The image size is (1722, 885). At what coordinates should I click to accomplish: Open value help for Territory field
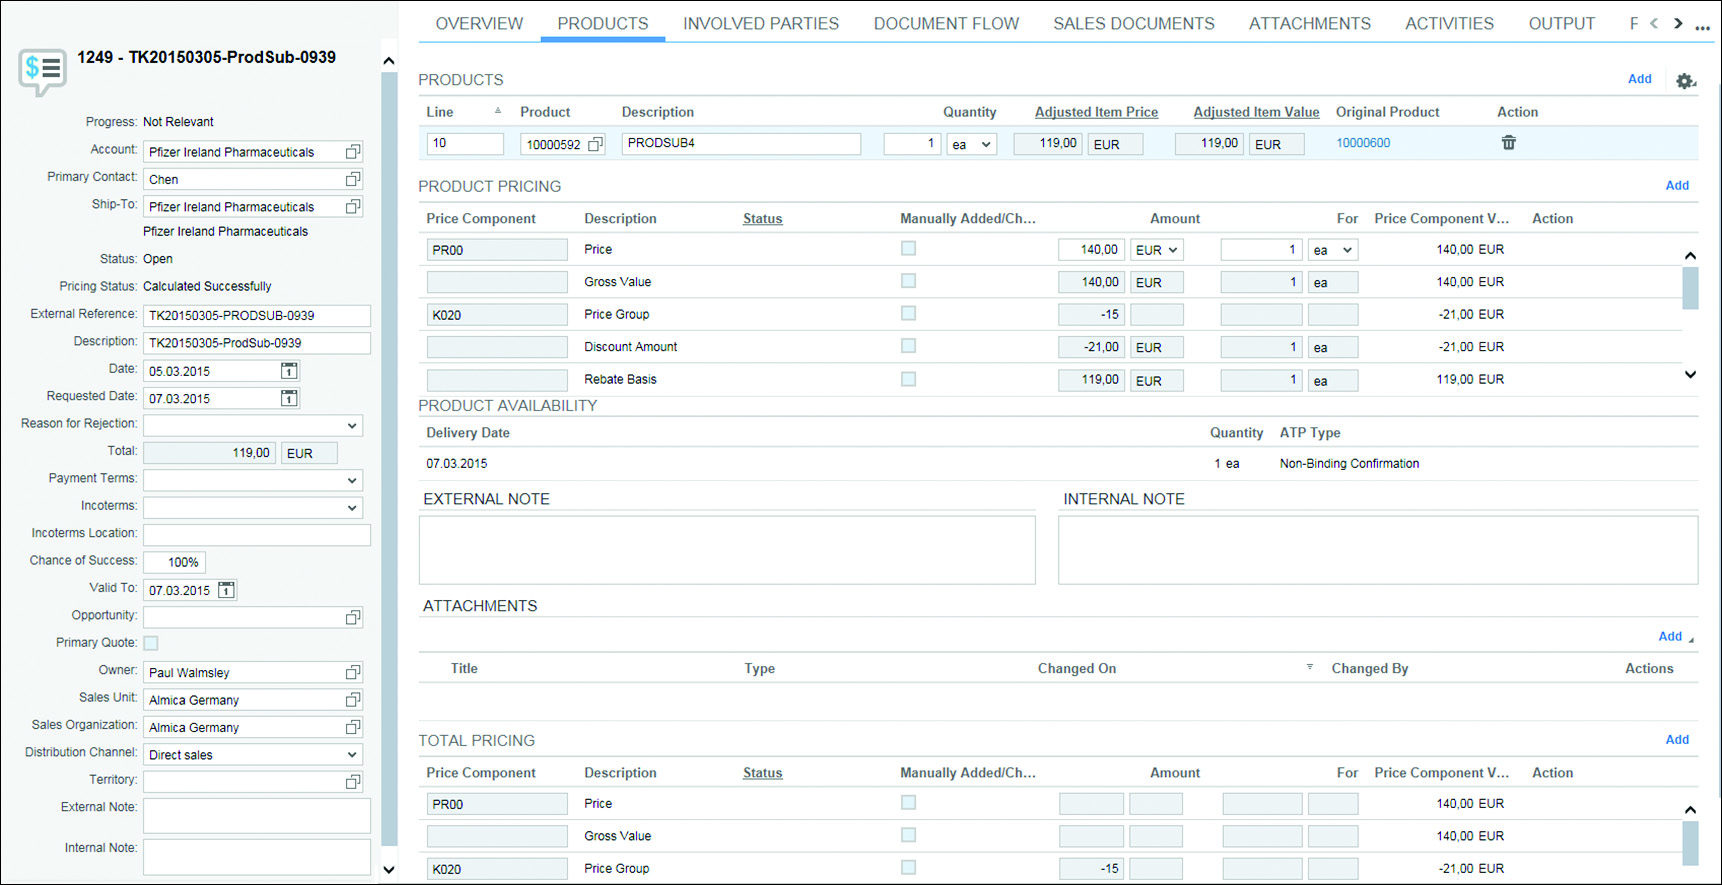pos(353,782)
